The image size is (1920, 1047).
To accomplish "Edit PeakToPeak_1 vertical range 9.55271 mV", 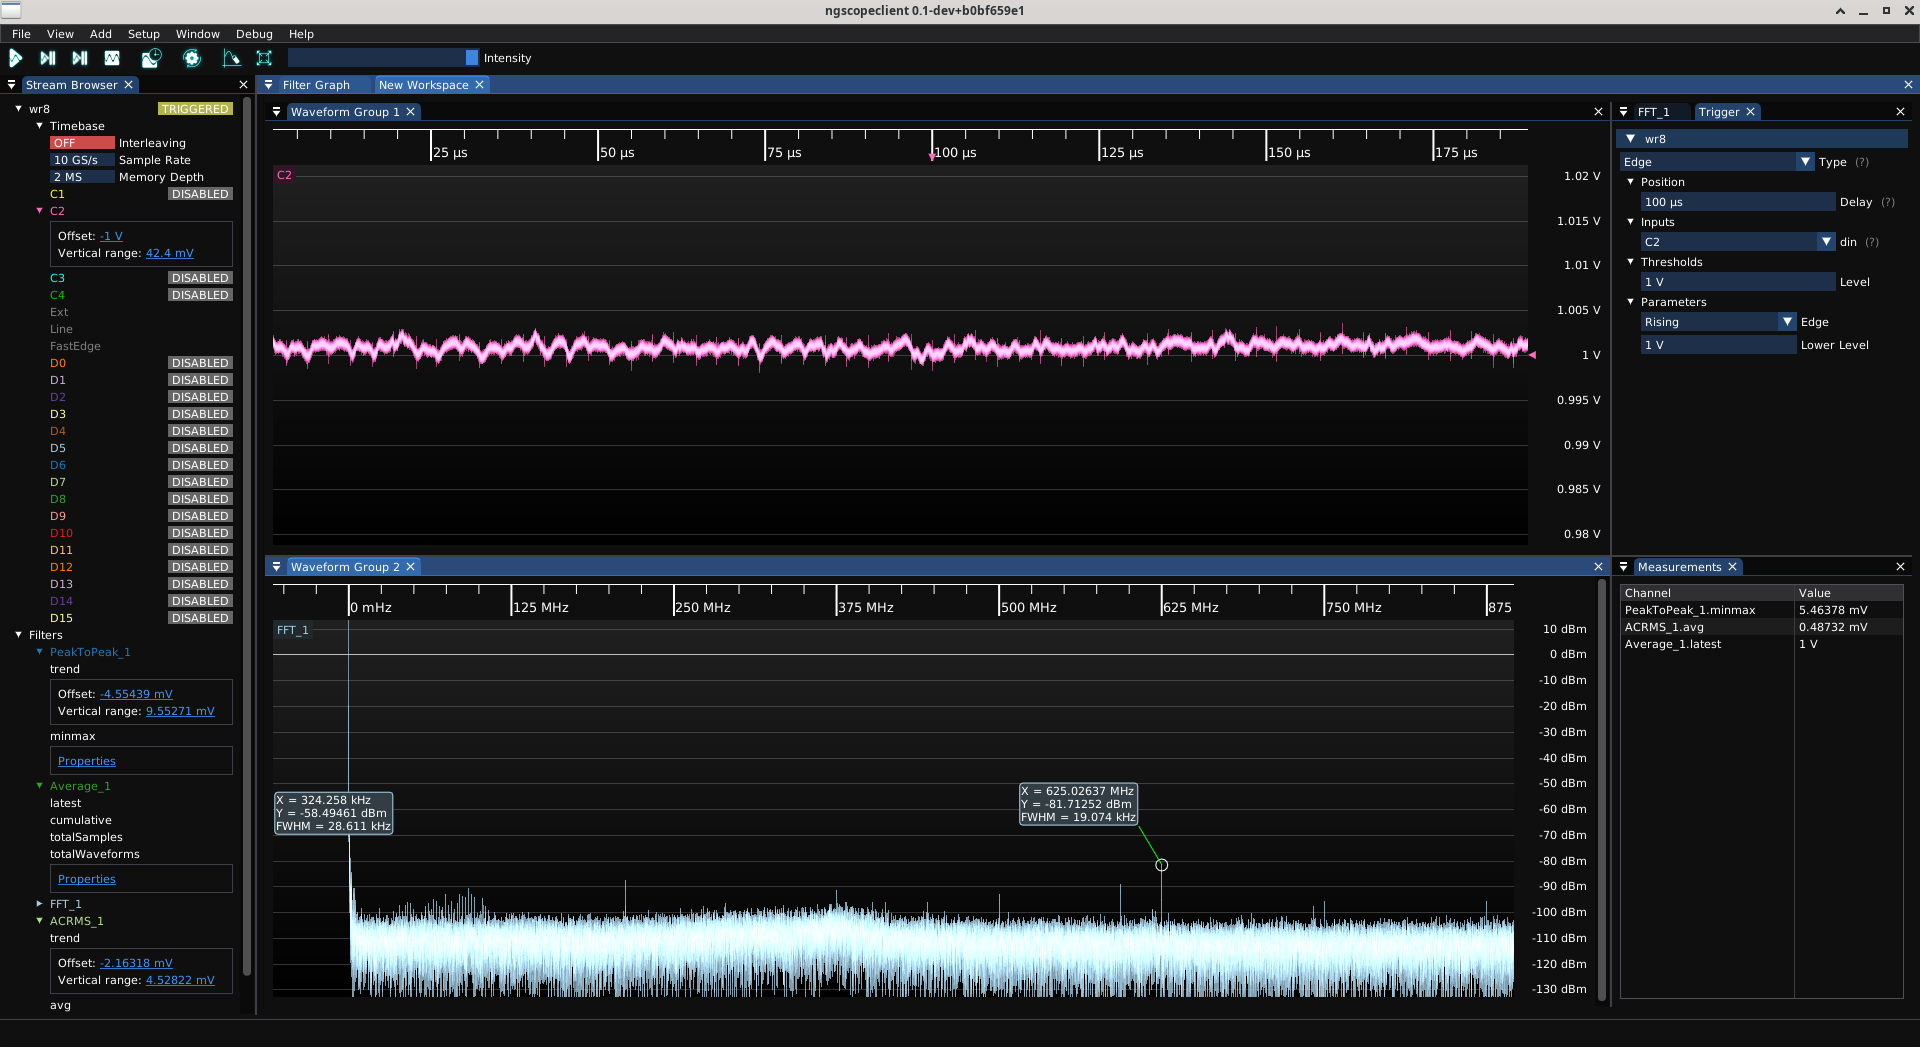I will coord(180,711).
